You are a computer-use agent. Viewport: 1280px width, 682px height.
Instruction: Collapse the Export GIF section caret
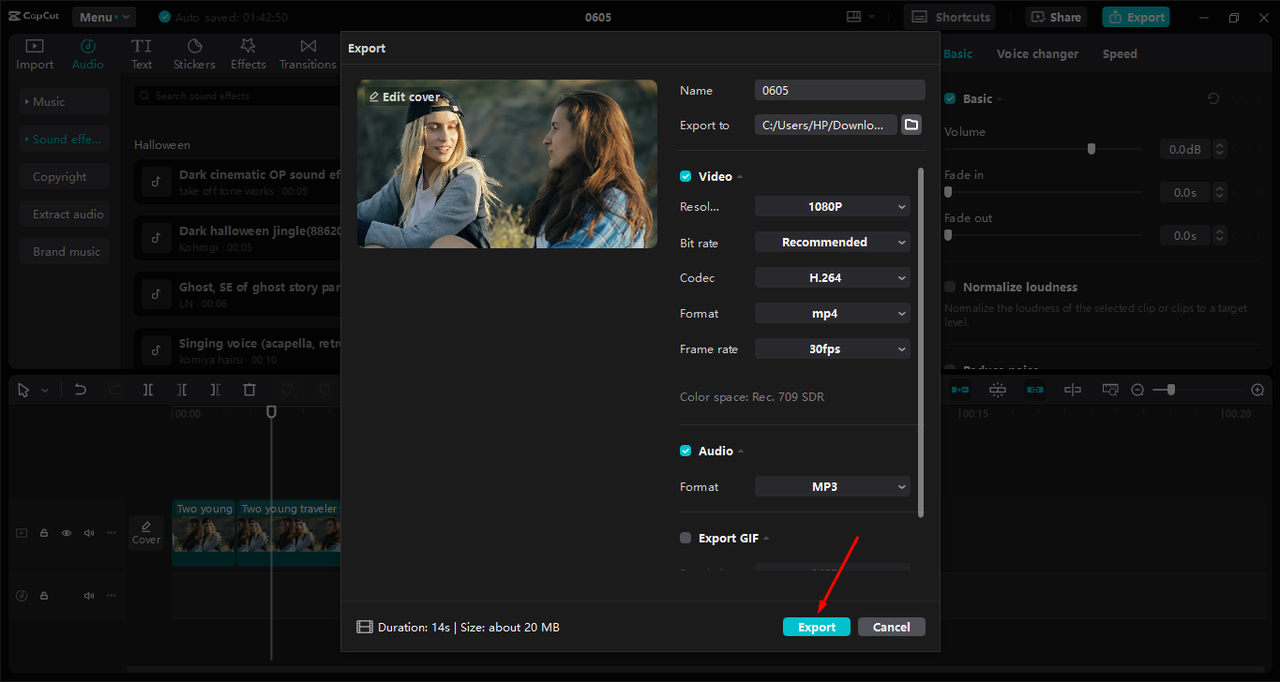766,539
